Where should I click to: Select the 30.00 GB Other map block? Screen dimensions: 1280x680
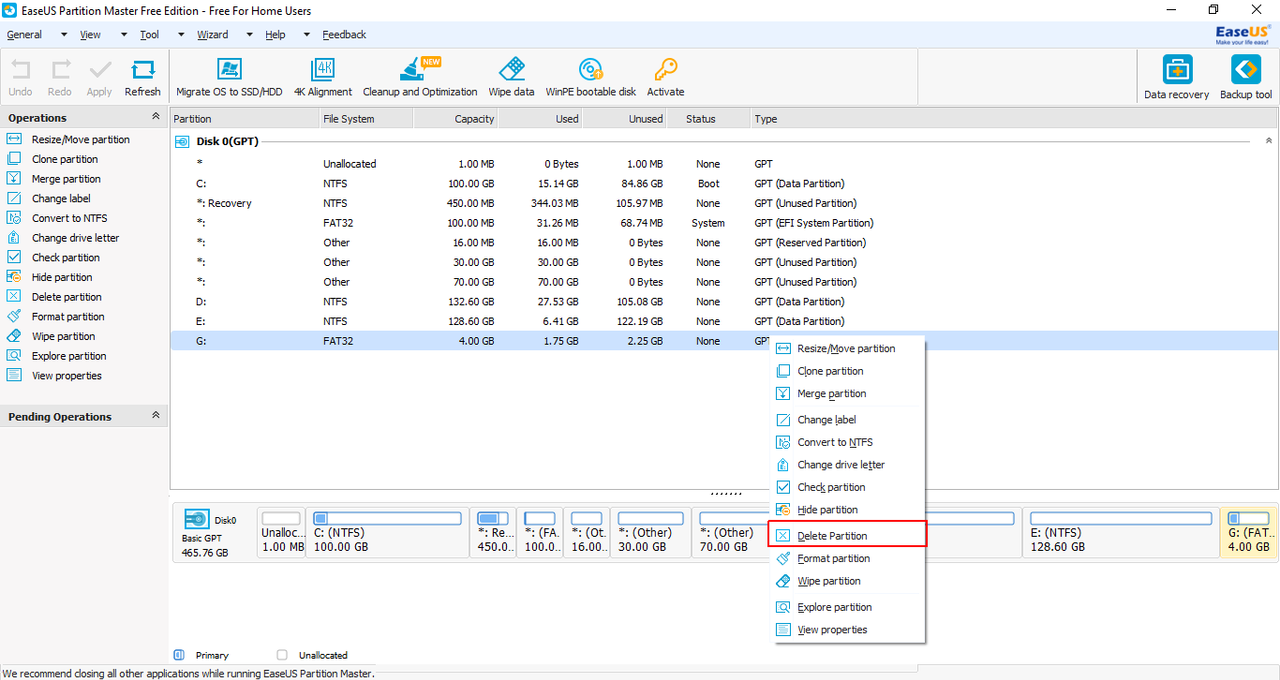tap(650, 532)
